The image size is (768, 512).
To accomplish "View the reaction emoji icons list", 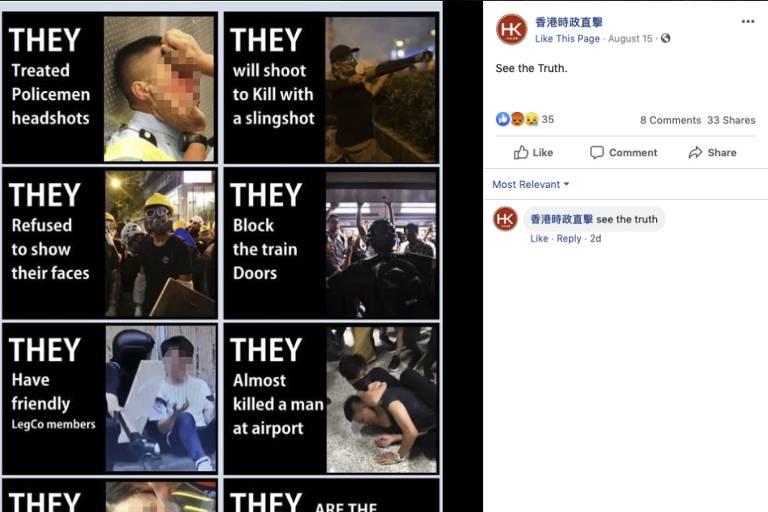I will click(x=517, y=119).
